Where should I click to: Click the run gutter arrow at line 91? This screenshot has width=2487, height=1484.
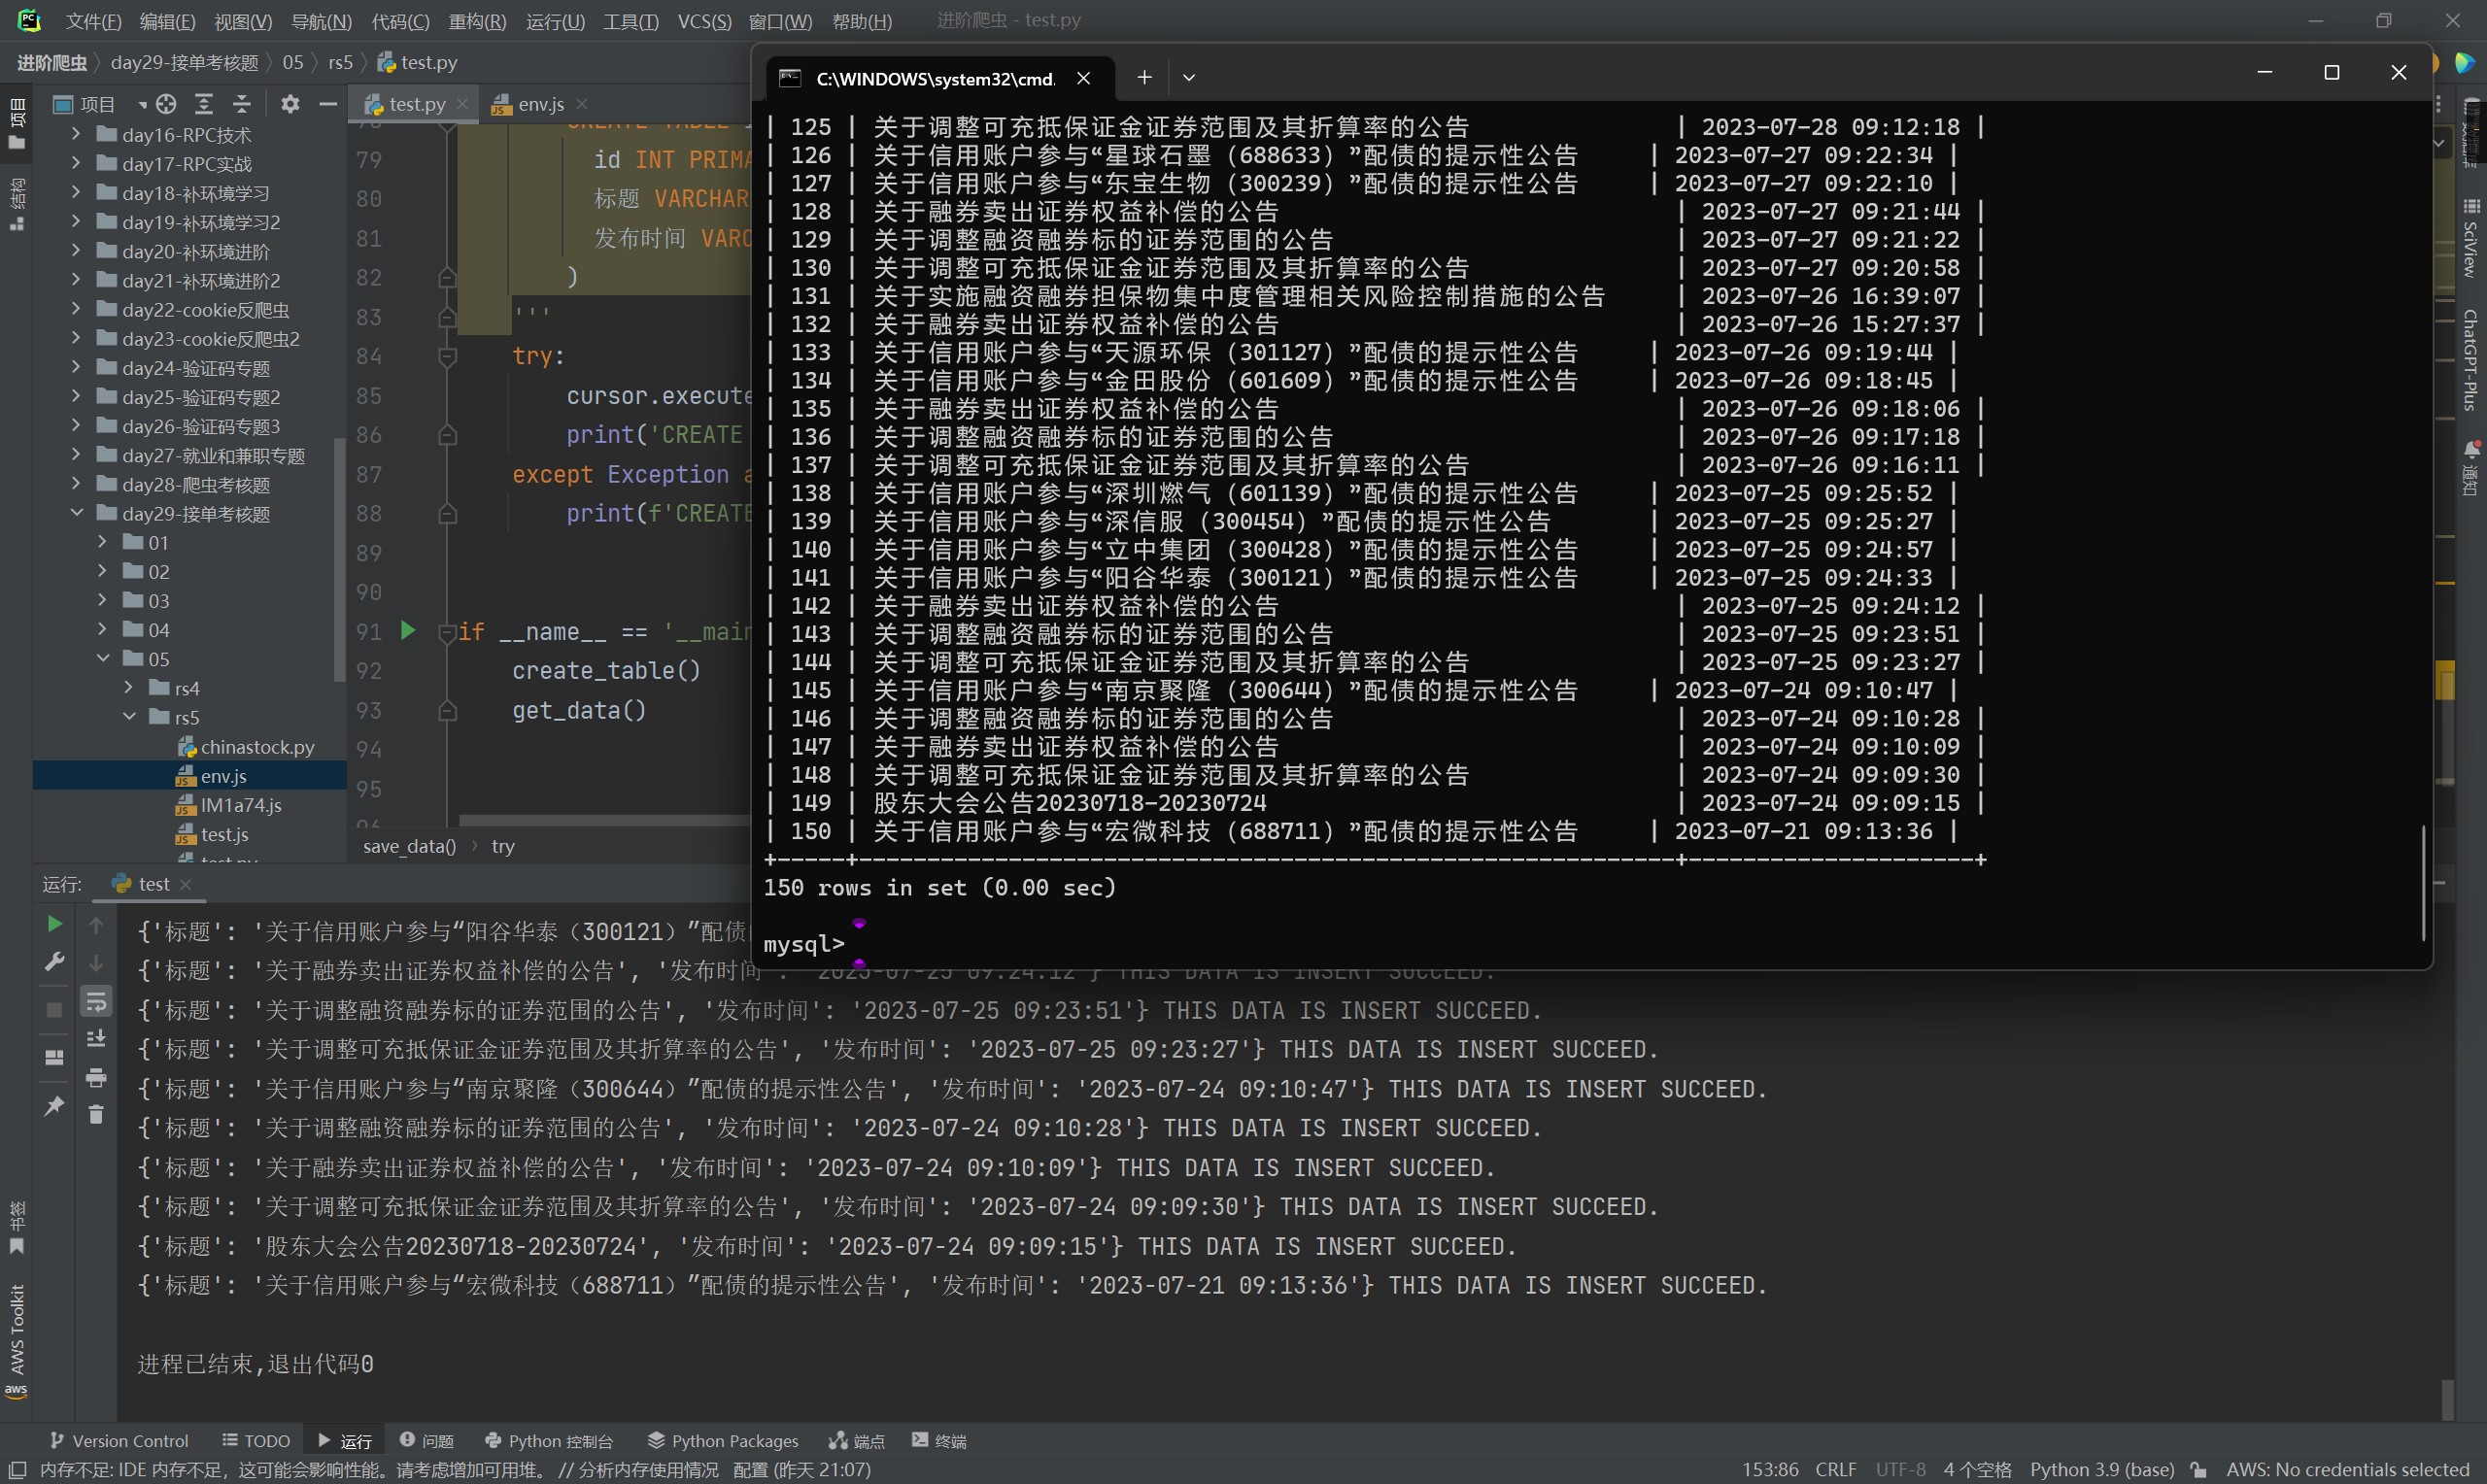pos(408,630)
